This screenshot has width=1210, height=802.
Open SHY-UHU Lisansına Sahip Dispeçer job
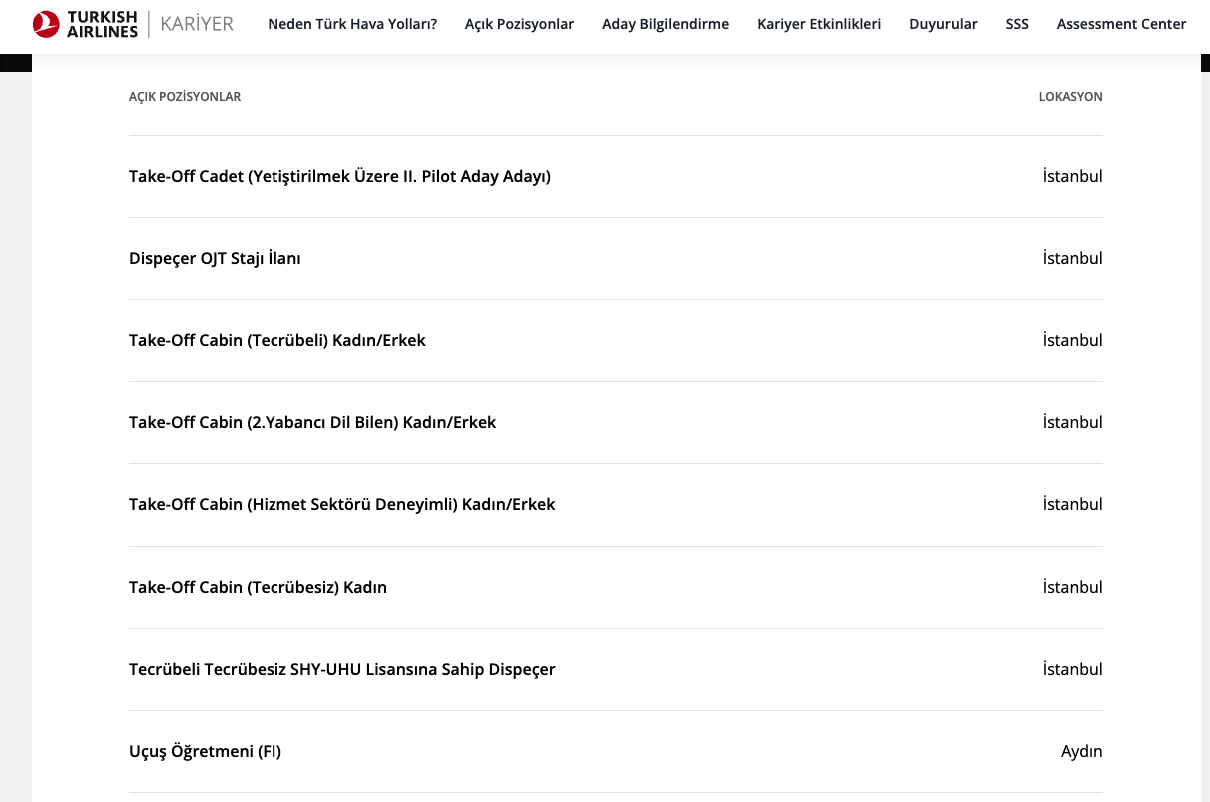[x=342, y=670]
